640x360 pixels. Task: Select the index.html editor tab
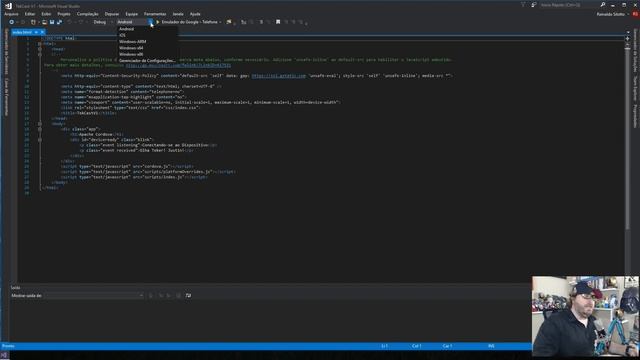[22, 32]
